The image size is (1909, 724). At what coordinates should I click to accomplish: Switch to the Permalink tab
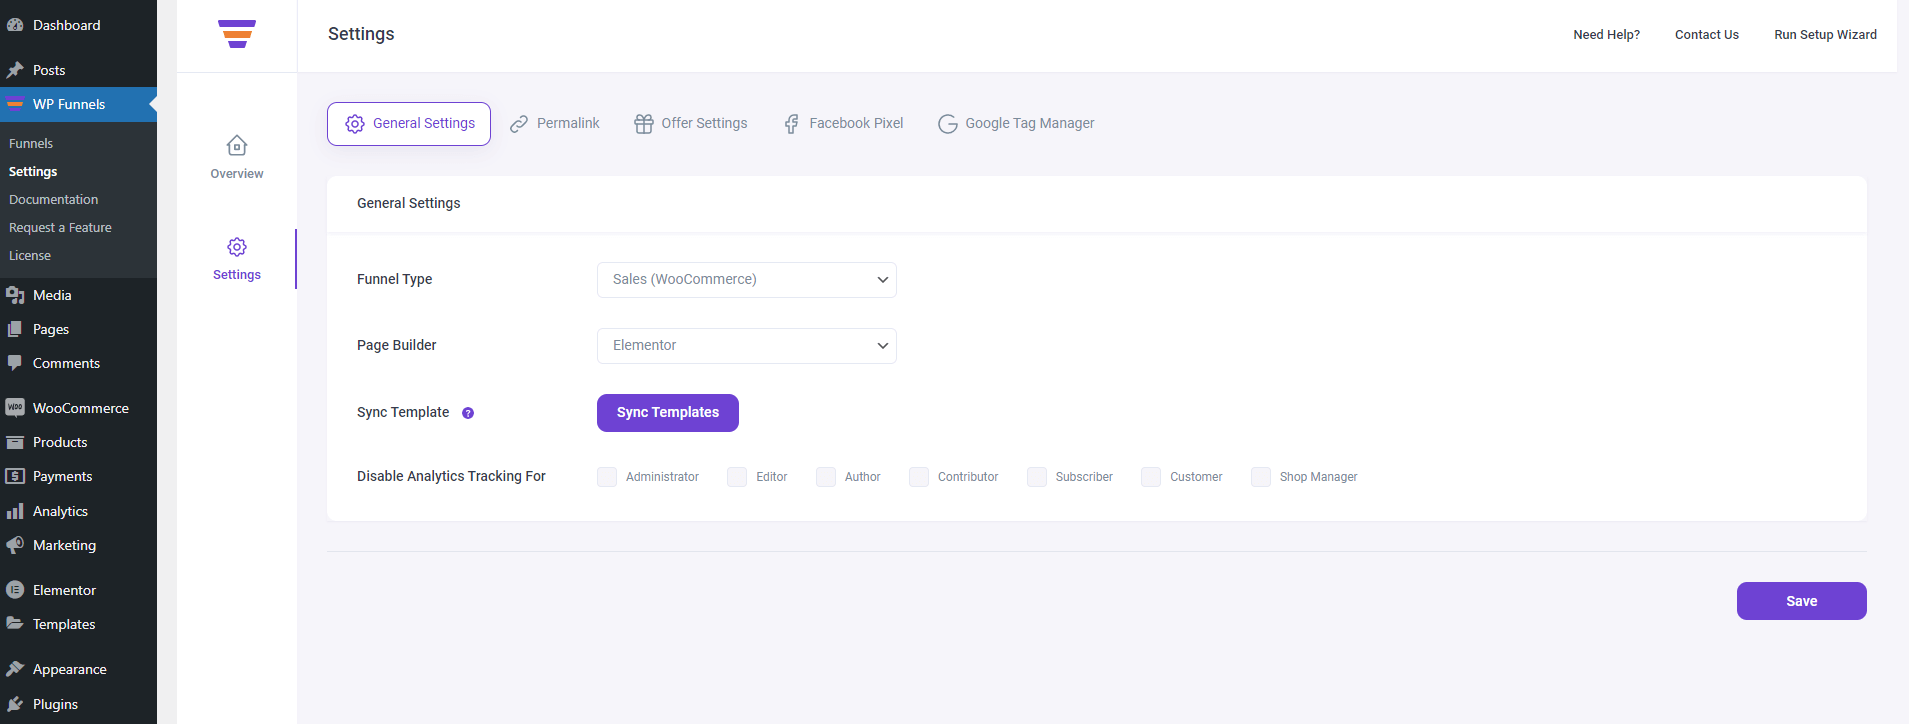pyautogui.click(x=555, y=124)
